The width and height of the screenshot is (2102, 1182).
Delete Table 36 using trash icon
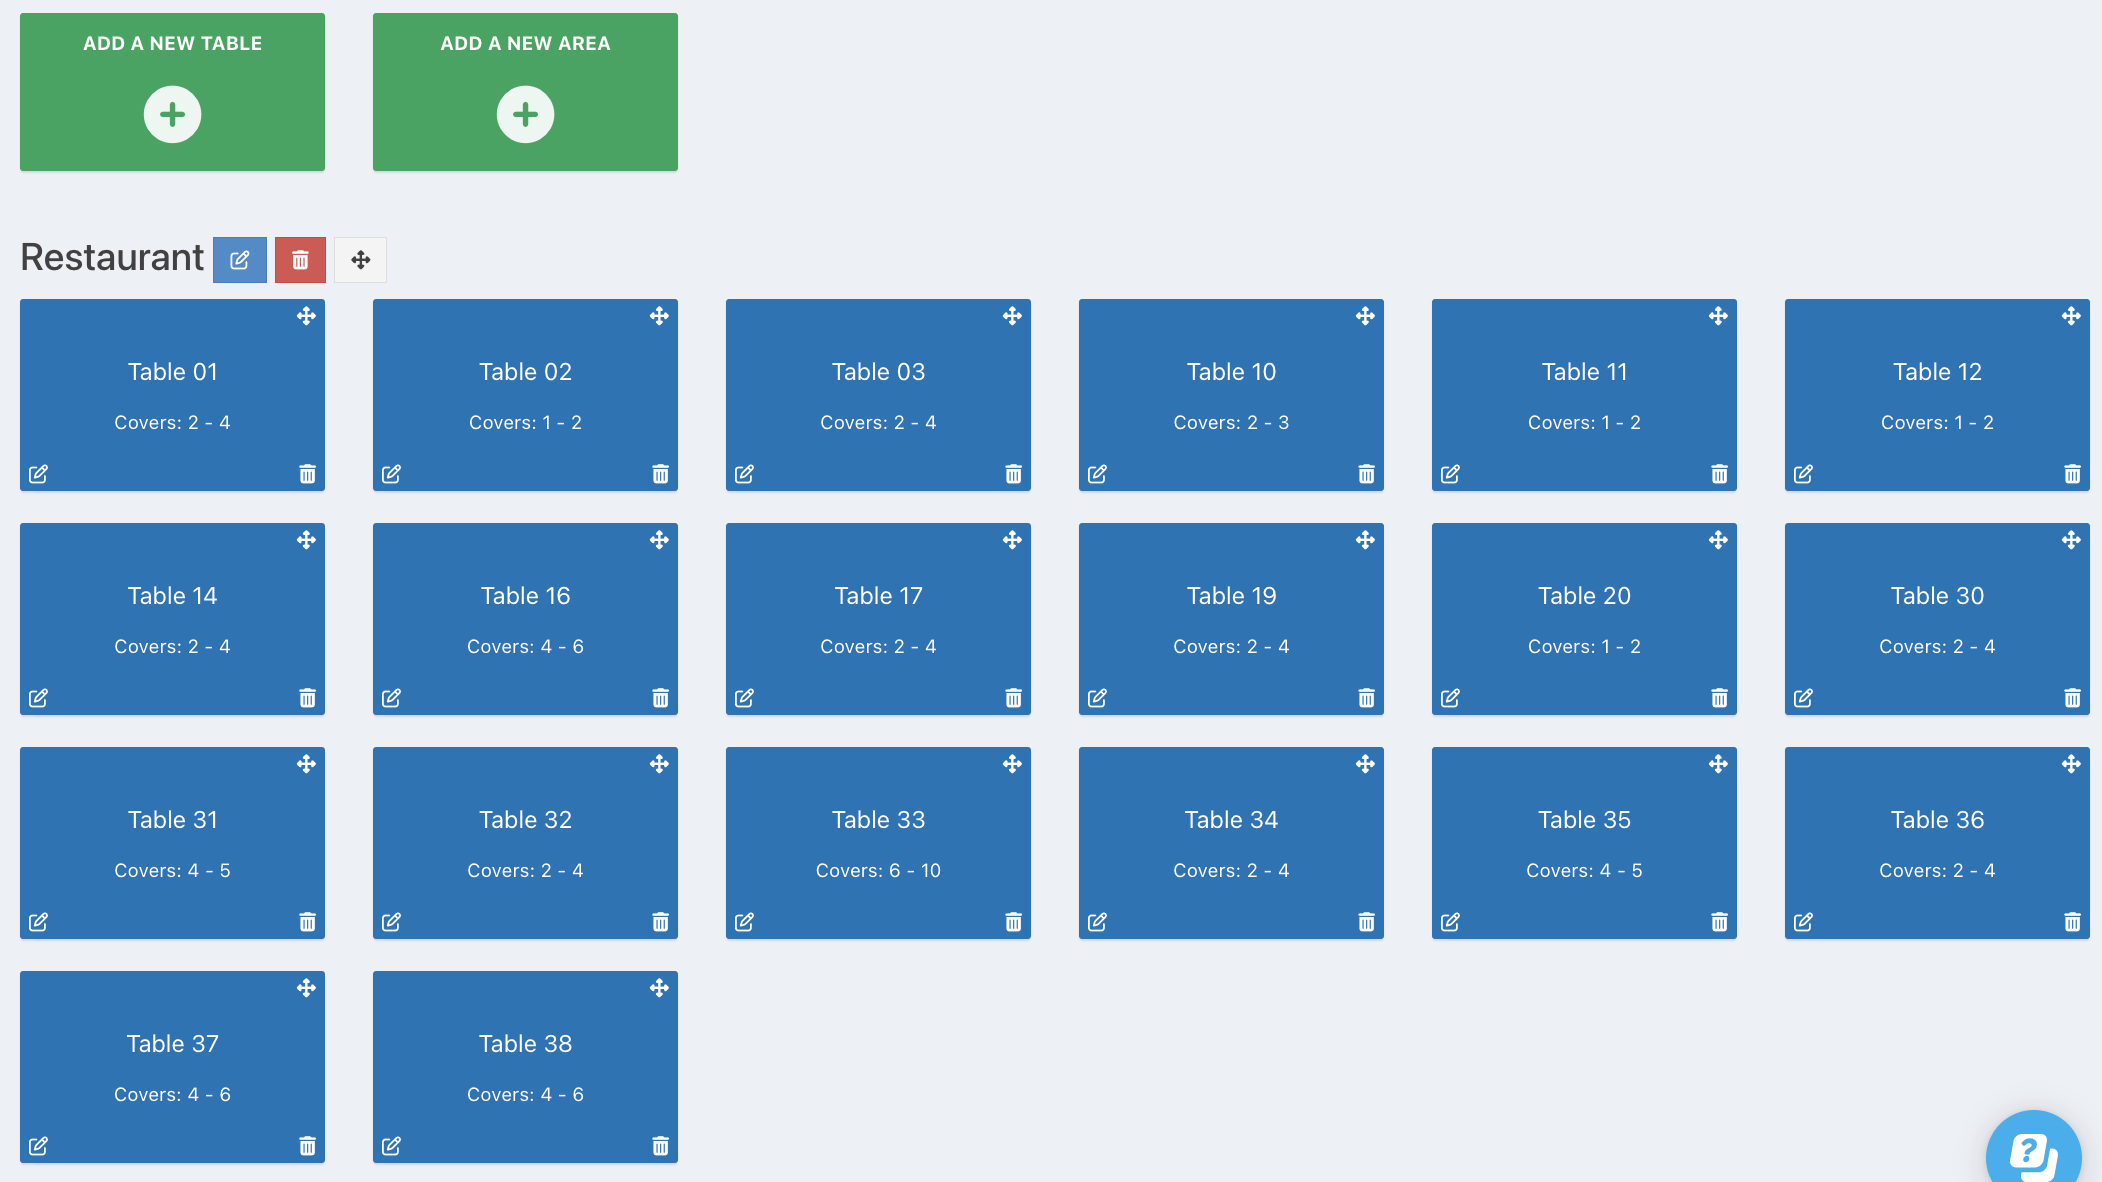click(x=2072, y=922)
